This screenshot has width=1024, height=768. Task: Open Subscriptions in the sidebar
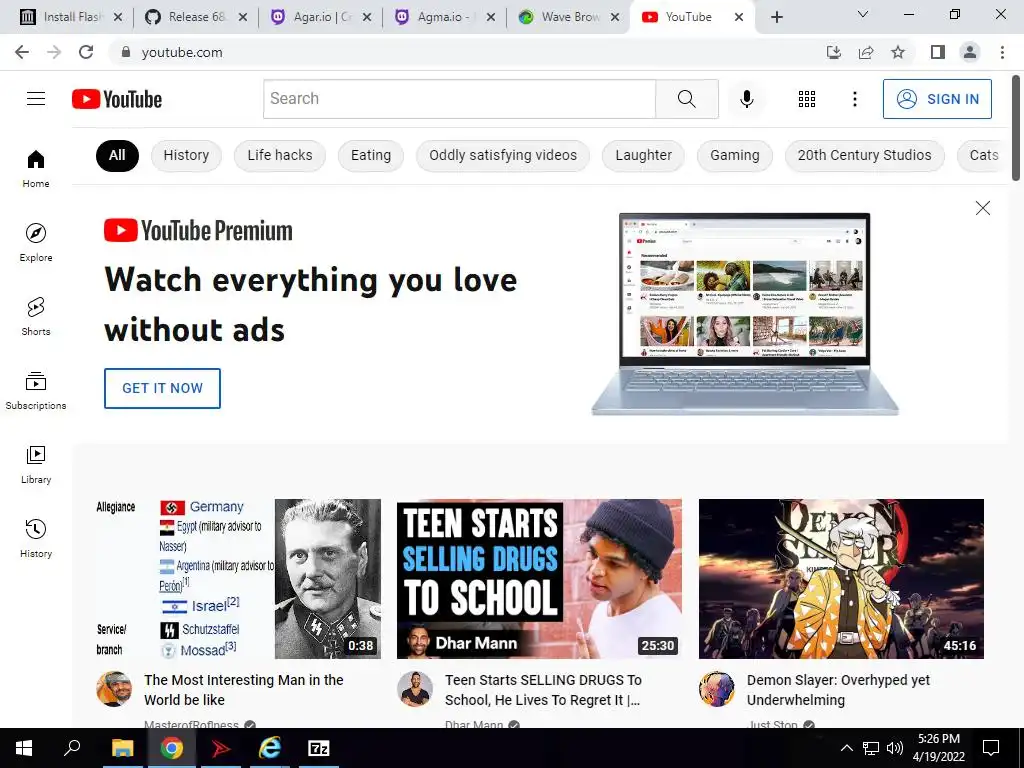pos(36,391)
